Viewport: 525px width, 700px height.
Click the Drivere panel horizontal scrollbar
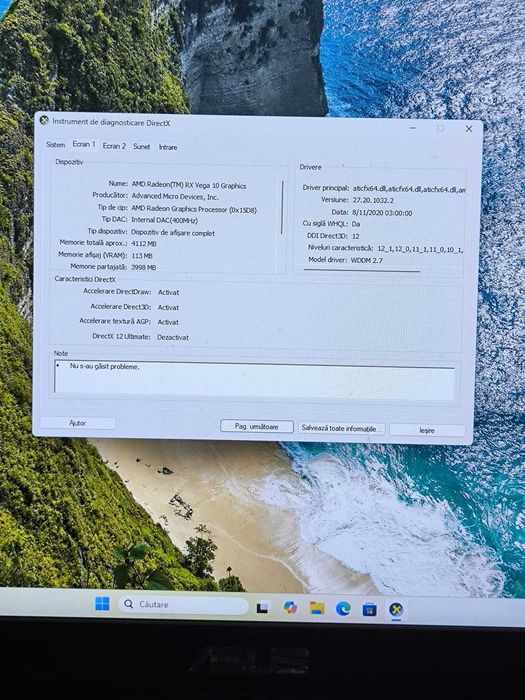click(x=362, y=270)
